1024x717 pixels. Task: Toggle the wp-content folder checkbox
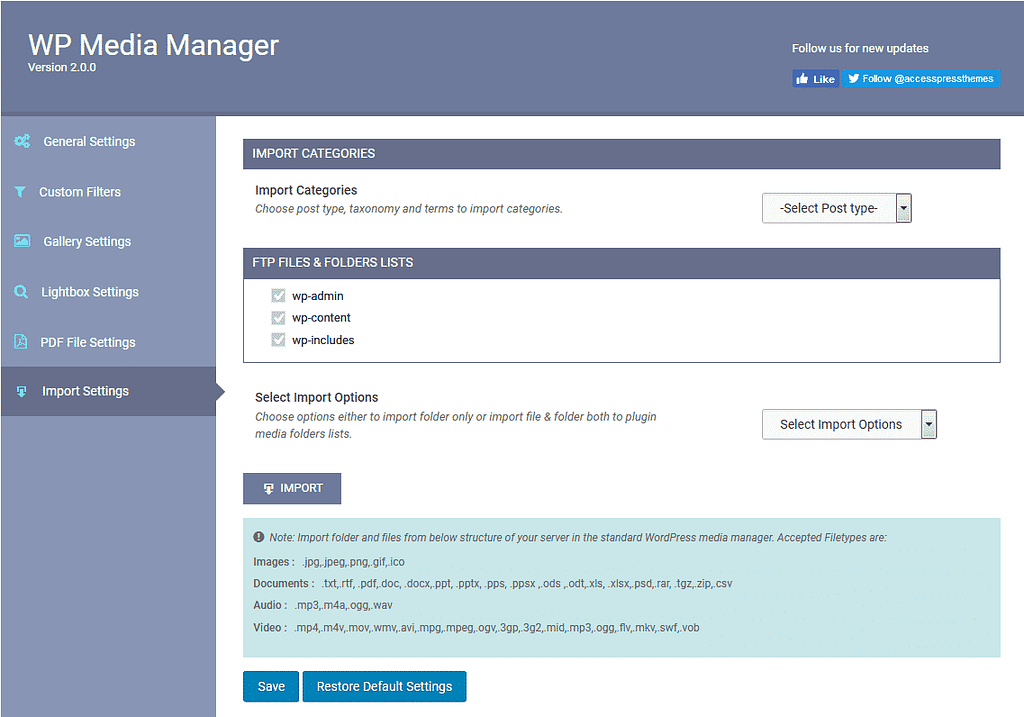[278, 317]
